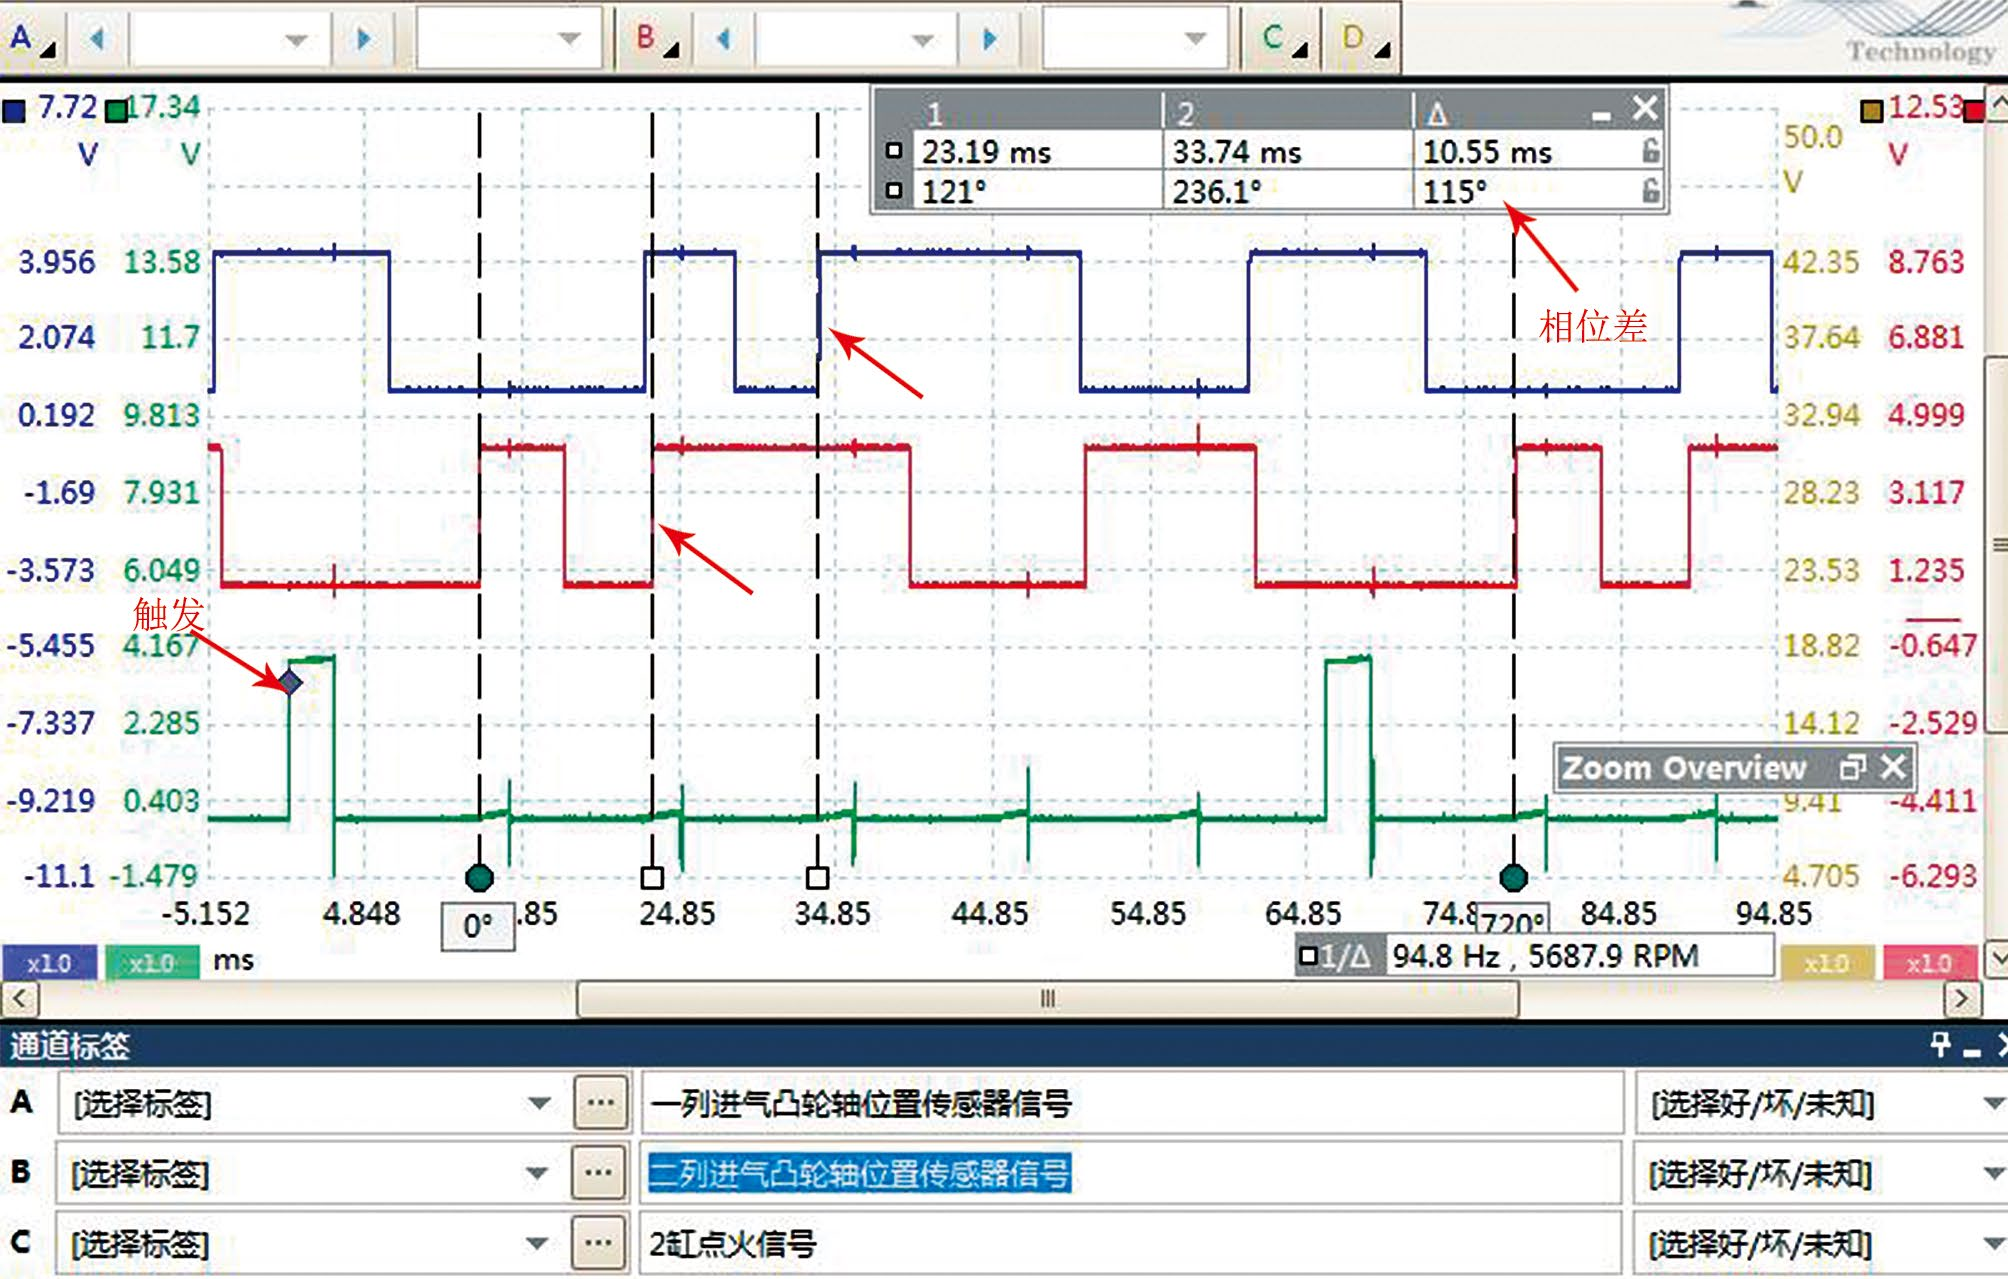Screen dimensions: 2008x1279
Task: Open channel B label selection dropdown
Action: (538, 1173)
